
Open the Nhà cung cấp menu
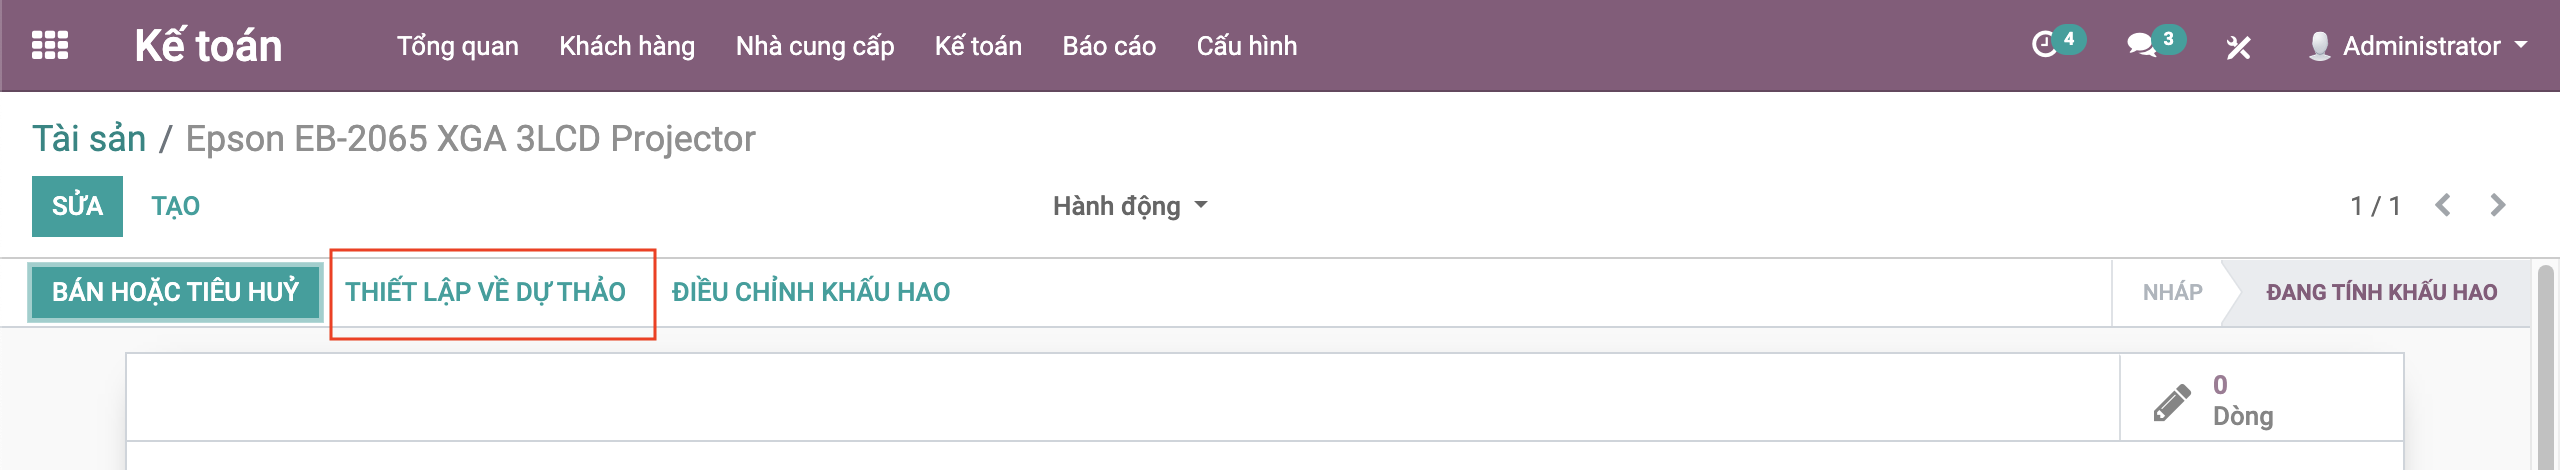815,46
